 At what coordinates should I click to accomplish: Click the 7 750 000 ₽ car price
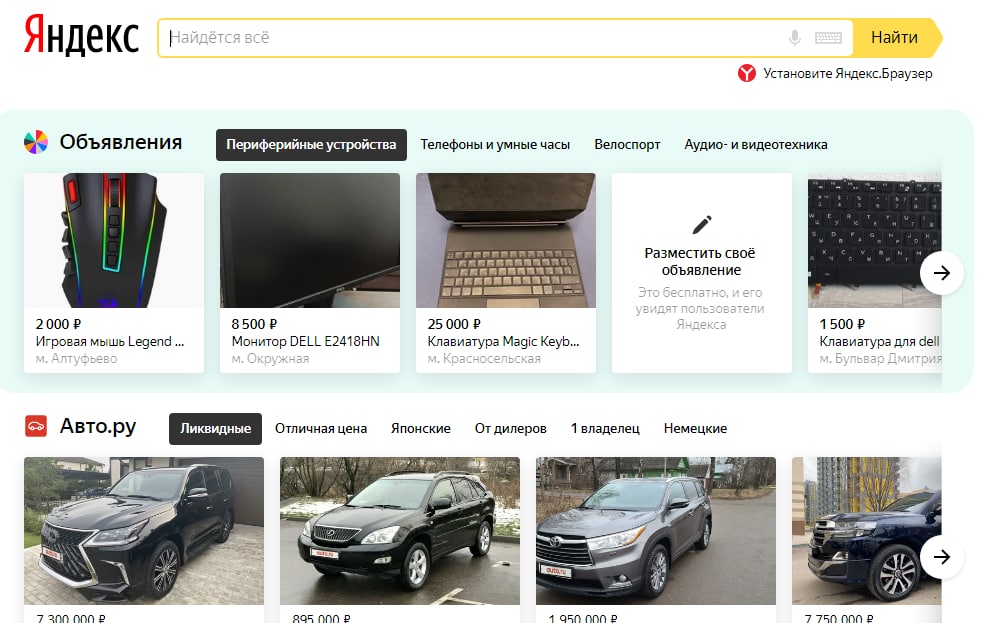(839, 618)
